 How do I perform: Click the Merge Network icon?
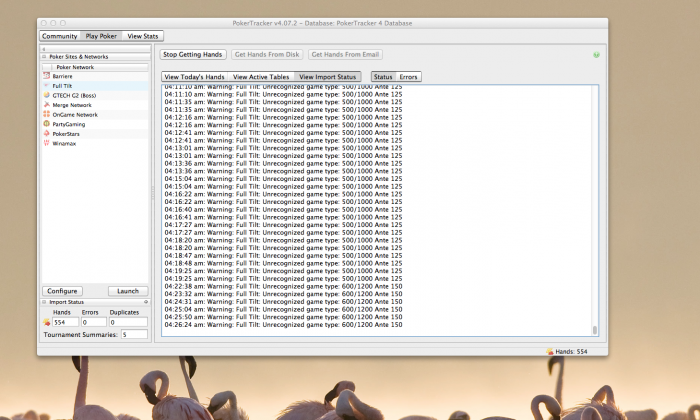click(x=46, y=104)
